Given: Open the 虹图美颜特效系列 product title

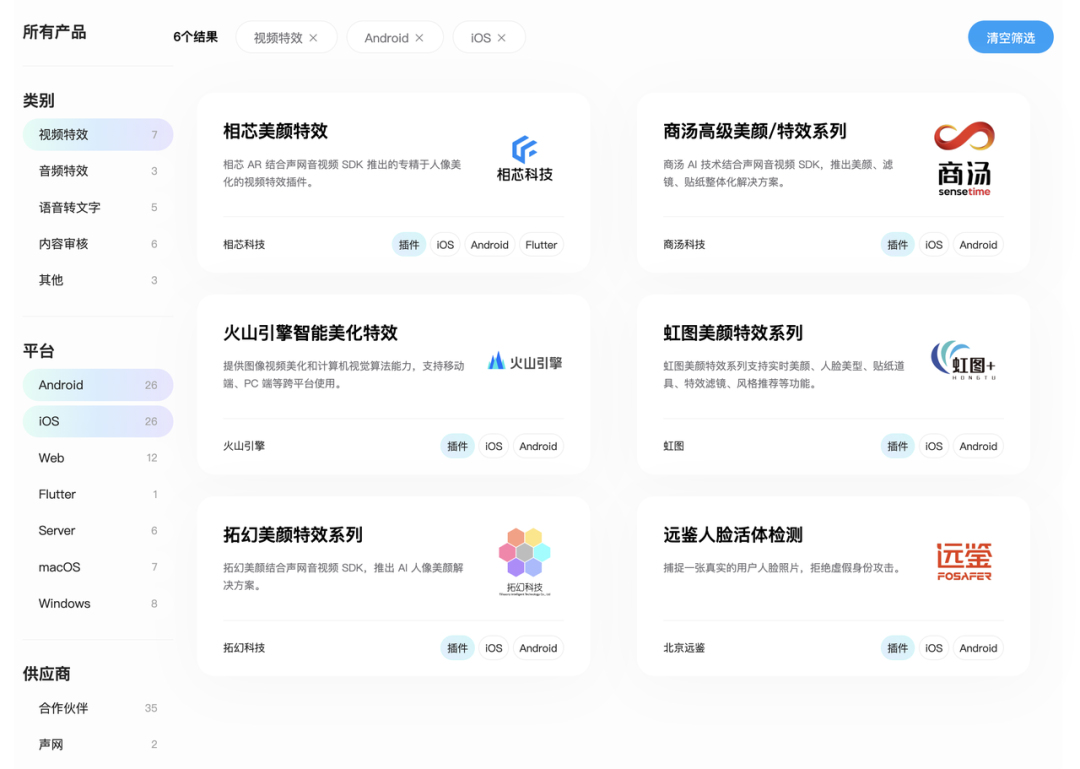Looking at the screenshot, I should pyautogui.click(x=733, y=333).
